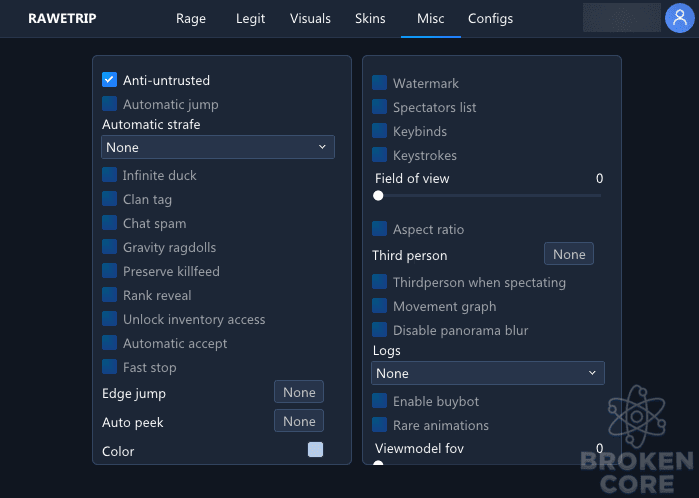
Task: Click the Field of view slider handle
Action: pyautogui.click(x=378, y=196)
